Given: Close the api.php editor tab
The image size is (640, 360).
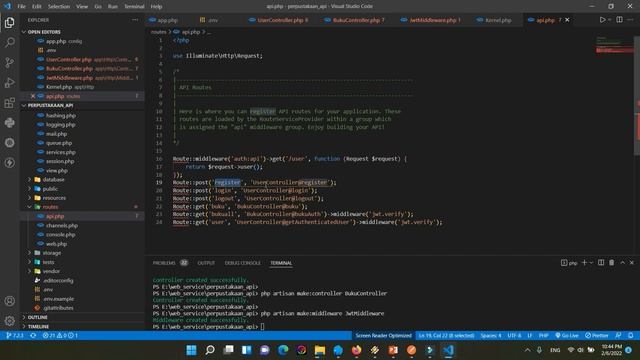Looking at the screenshot, I should [567, 20].
